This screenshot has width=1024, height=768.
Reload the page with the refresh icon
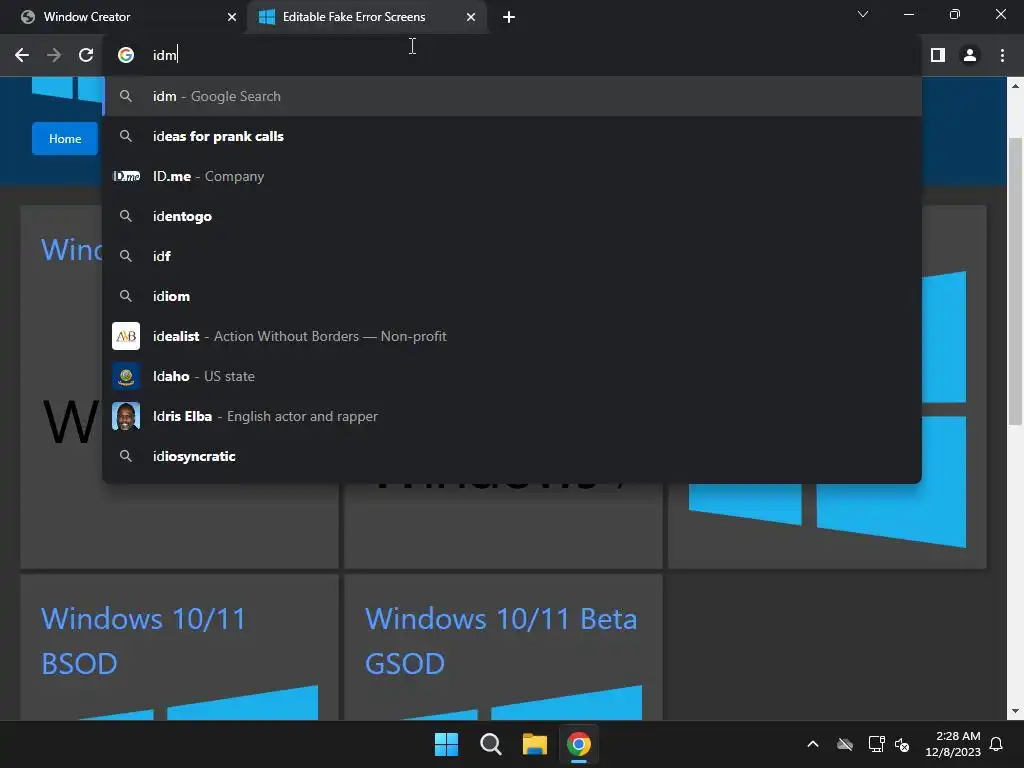pyautogui.click(x=86, y=55)
